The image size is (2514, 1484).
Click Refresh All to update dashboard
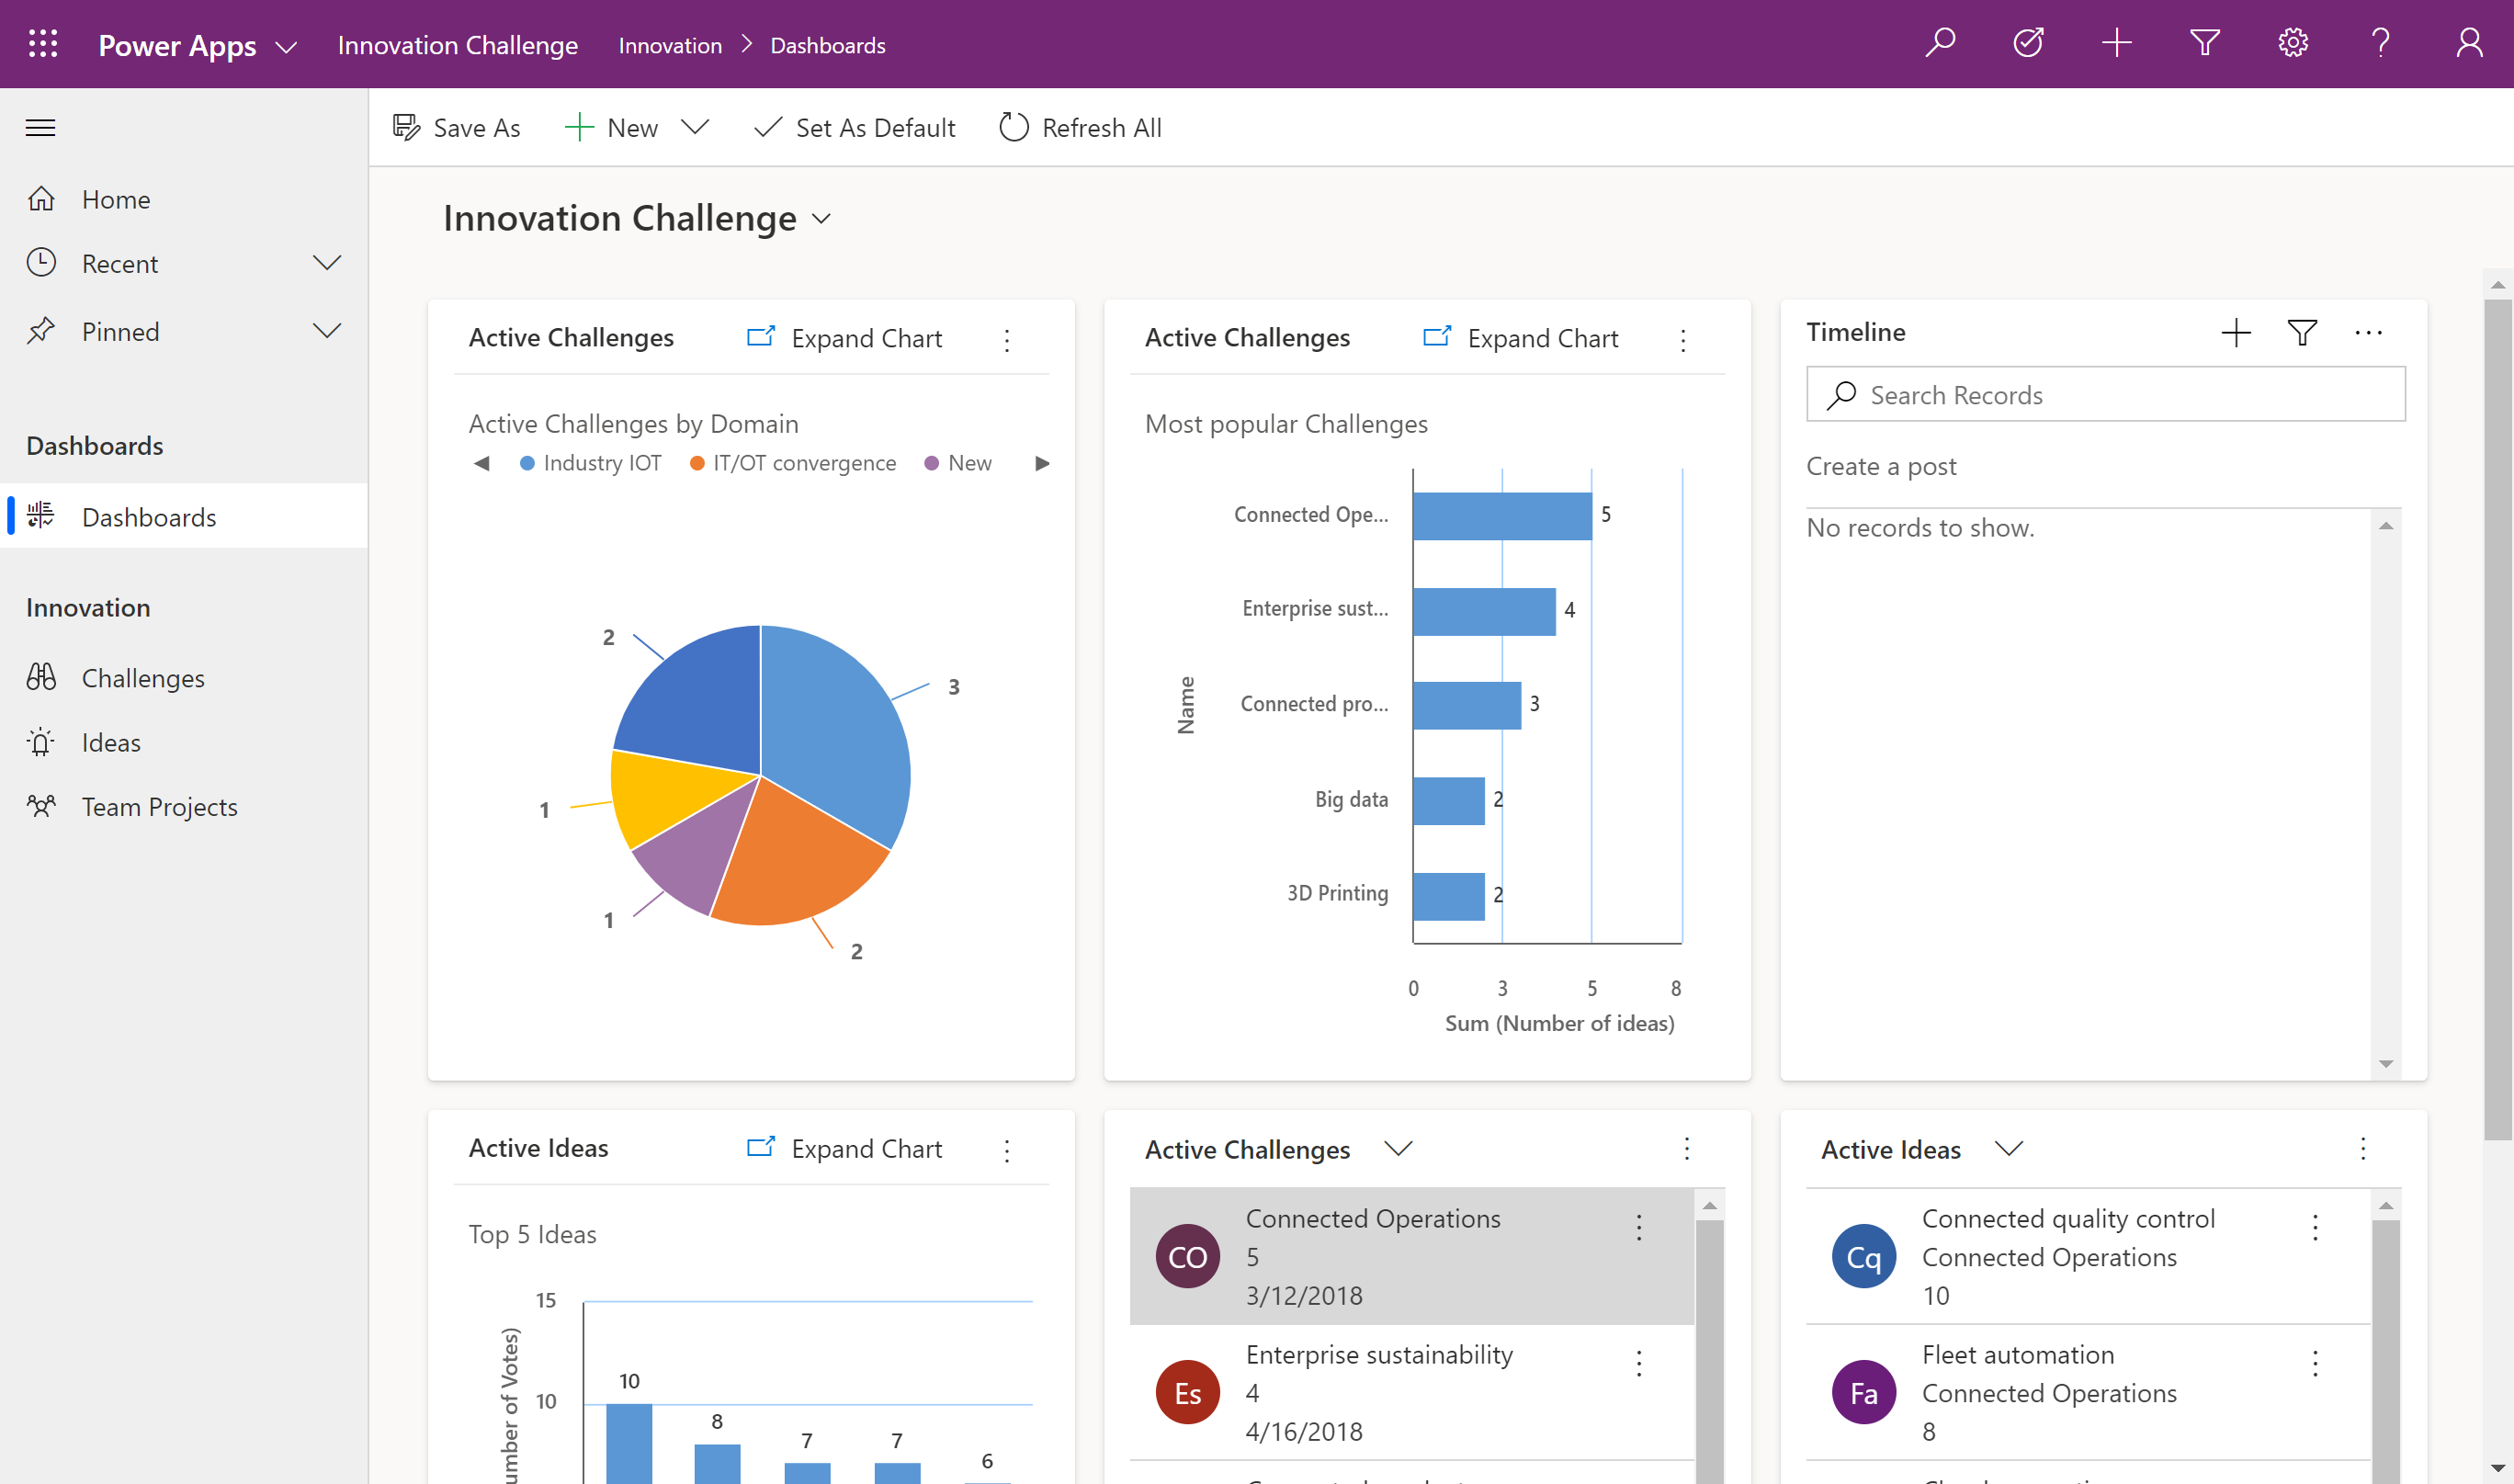(1078, 126)
